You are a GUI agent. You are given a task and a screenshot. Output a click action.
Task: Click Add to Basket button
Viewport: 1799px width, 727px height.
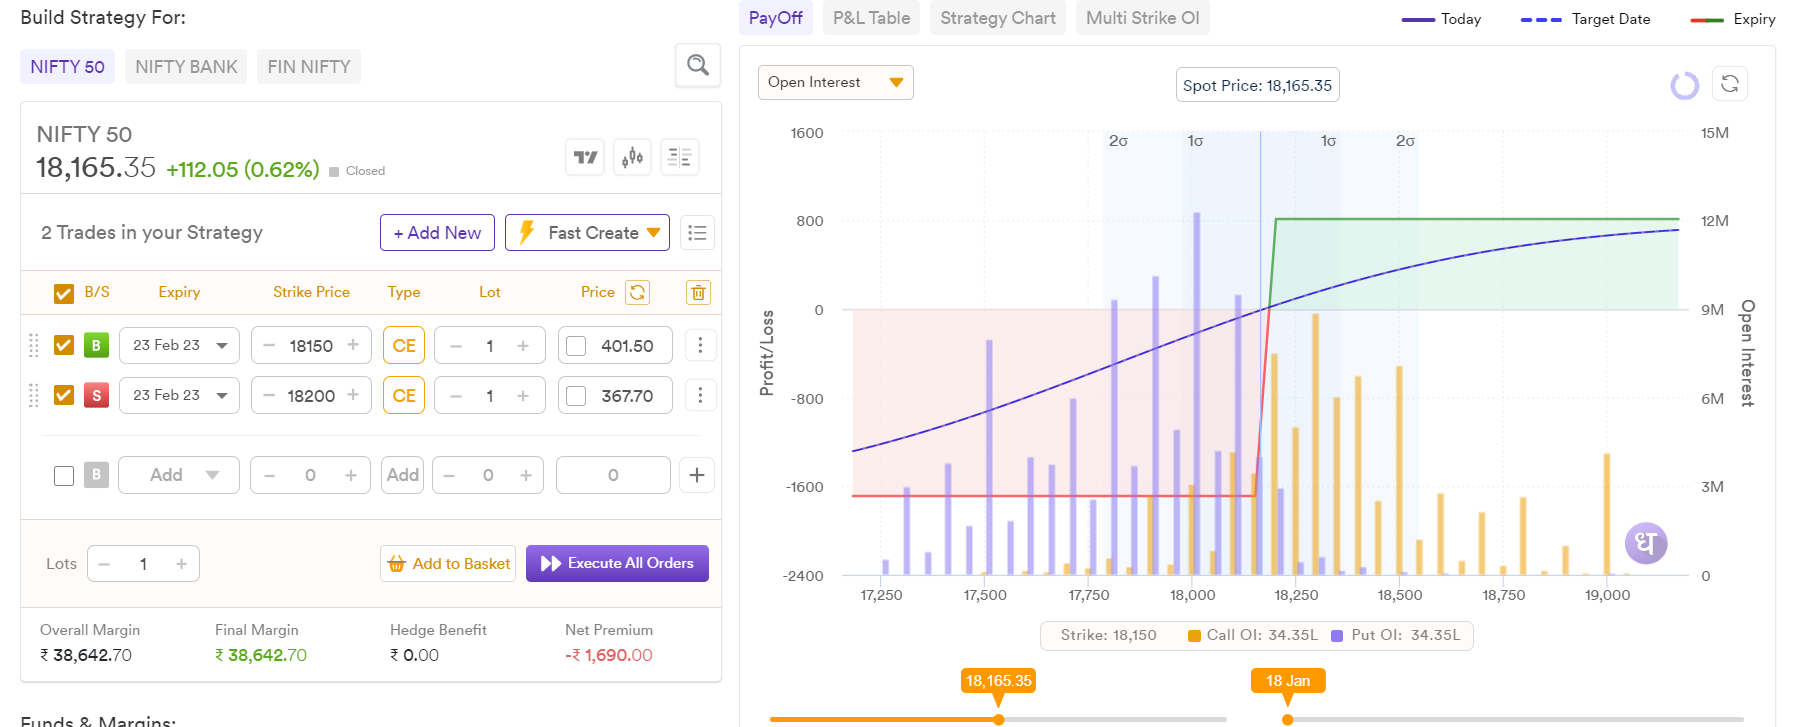pos(448,564)
